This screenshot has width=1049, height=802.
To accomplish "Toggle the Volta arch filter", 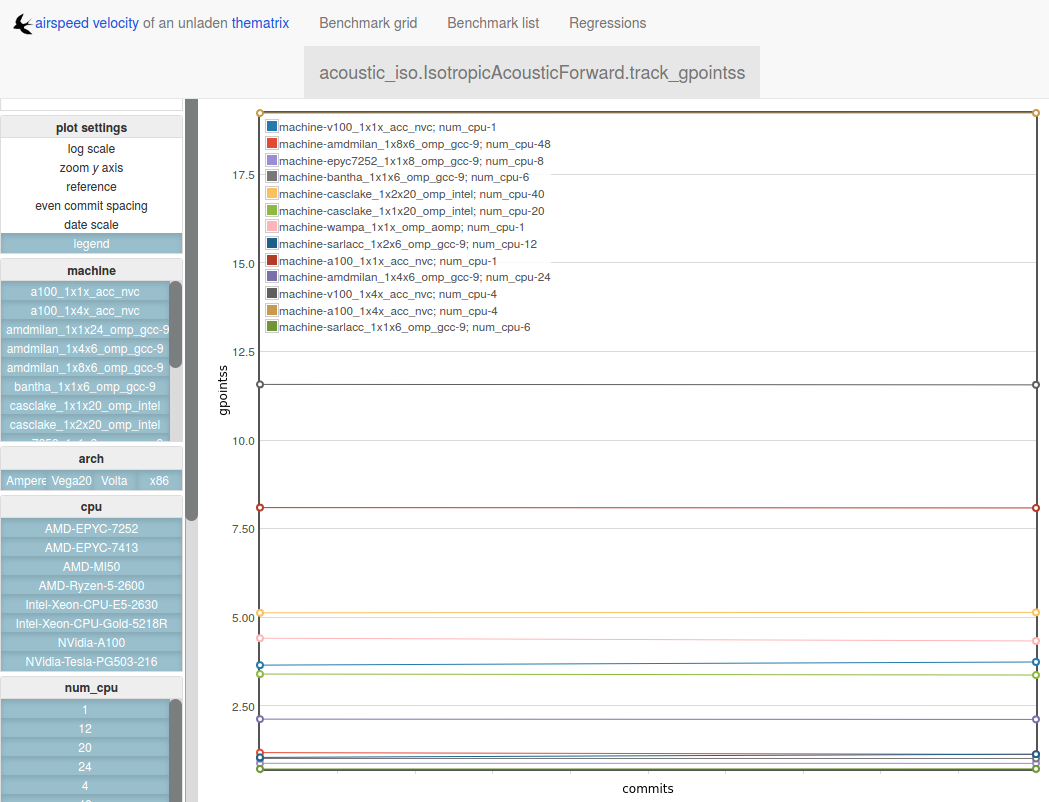I will pos(114,481).
